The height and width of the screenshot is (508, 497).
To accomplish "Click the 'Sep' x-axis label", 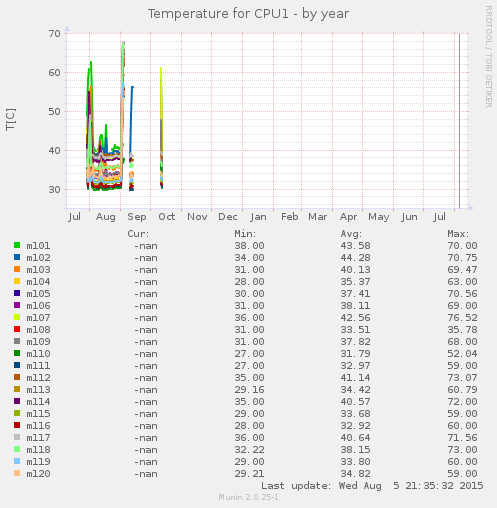I will pos(137,217).
